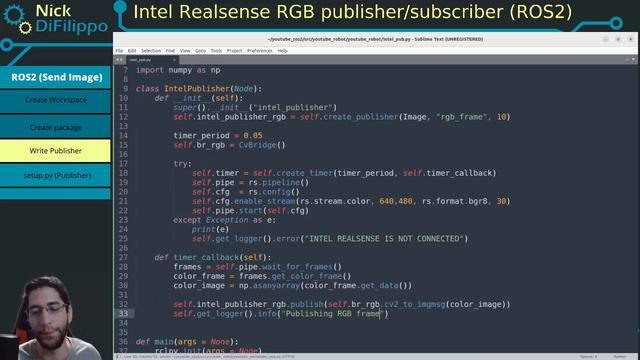Click line number 17 in the gutter

tap(123, 164)
